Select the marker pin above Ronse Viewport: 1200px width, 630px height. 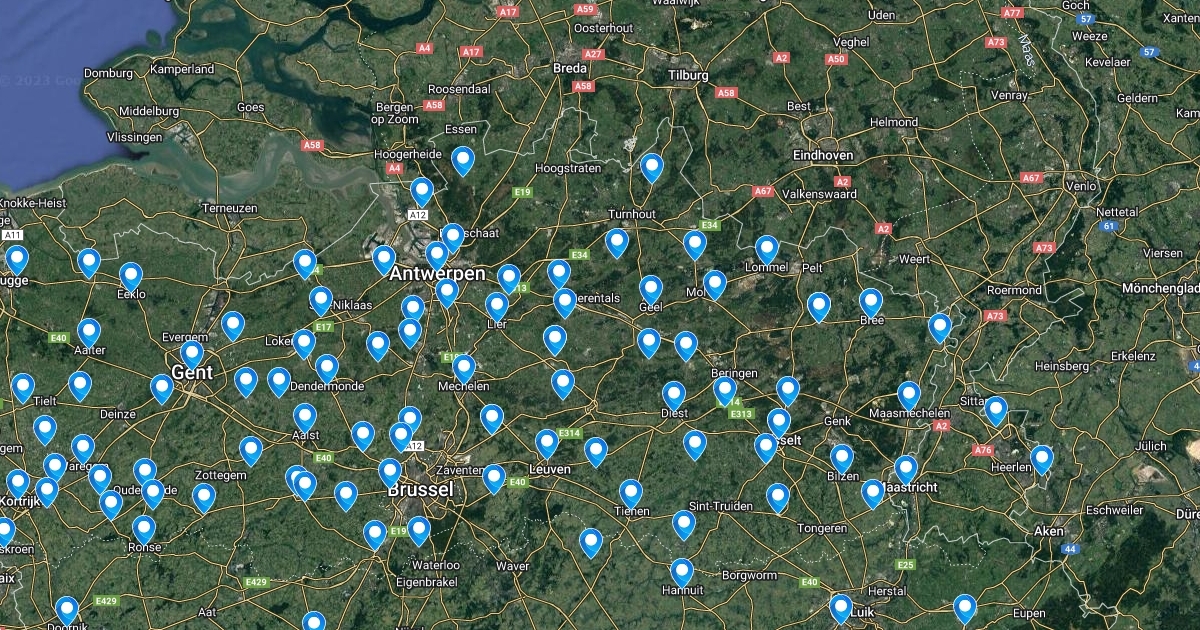145,529
